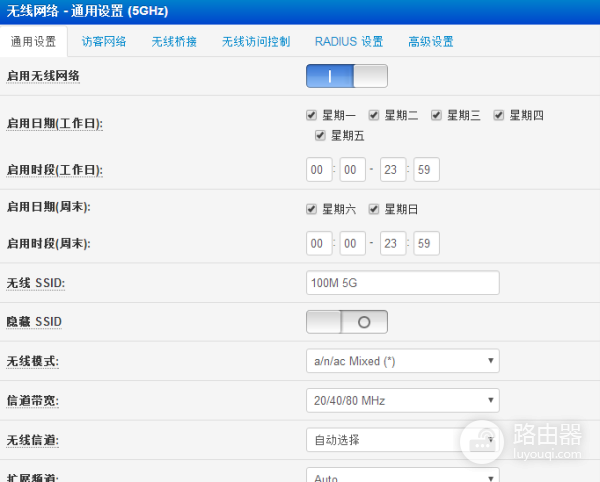Image resolution: width=600 pixels, height=482 pixels.
Task: Uncheck the 星期日 checkbox
Action: [374, 209]
